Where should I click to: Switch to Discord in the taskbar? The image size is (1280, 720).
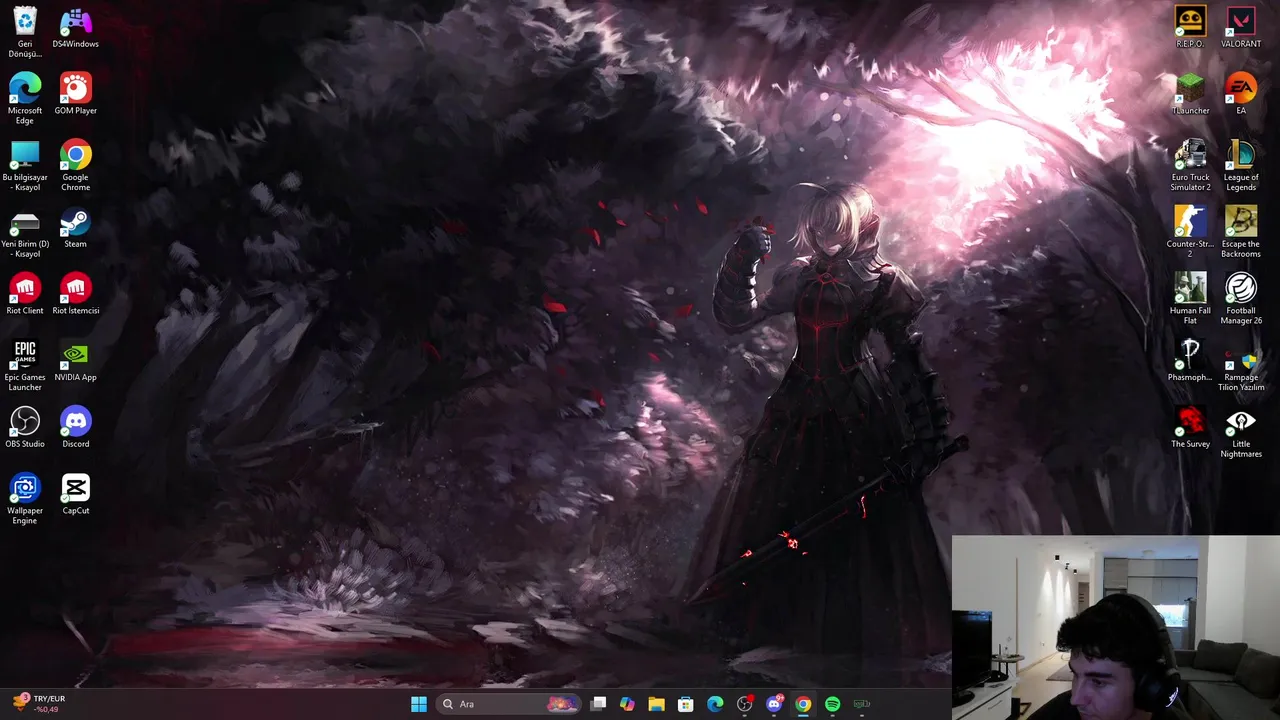pyautogui.click(x=774, y=704)
